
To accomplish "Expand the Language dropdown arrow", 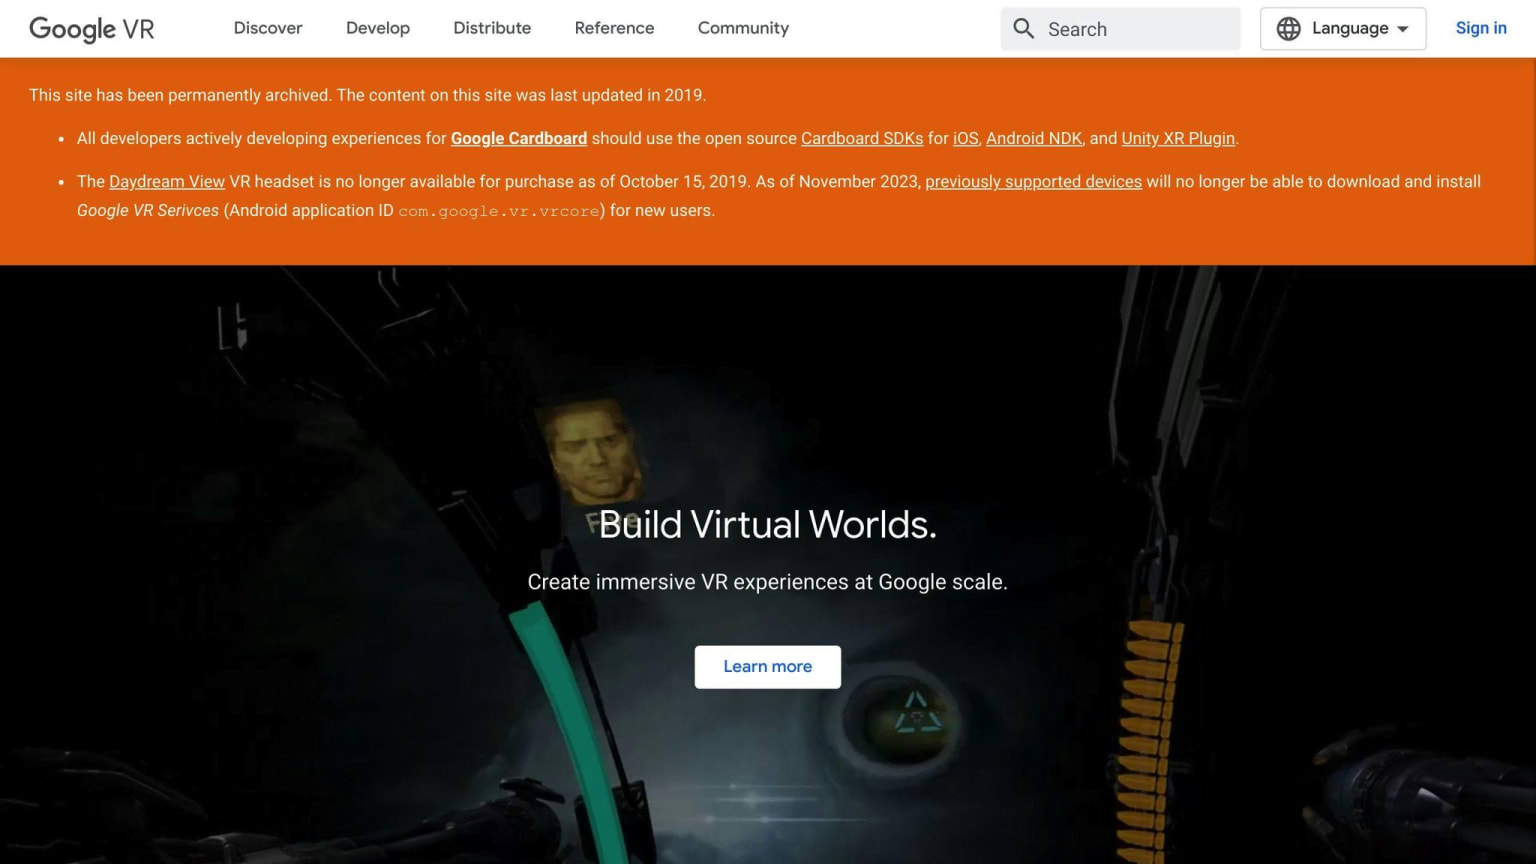I will pos(1403,29).
